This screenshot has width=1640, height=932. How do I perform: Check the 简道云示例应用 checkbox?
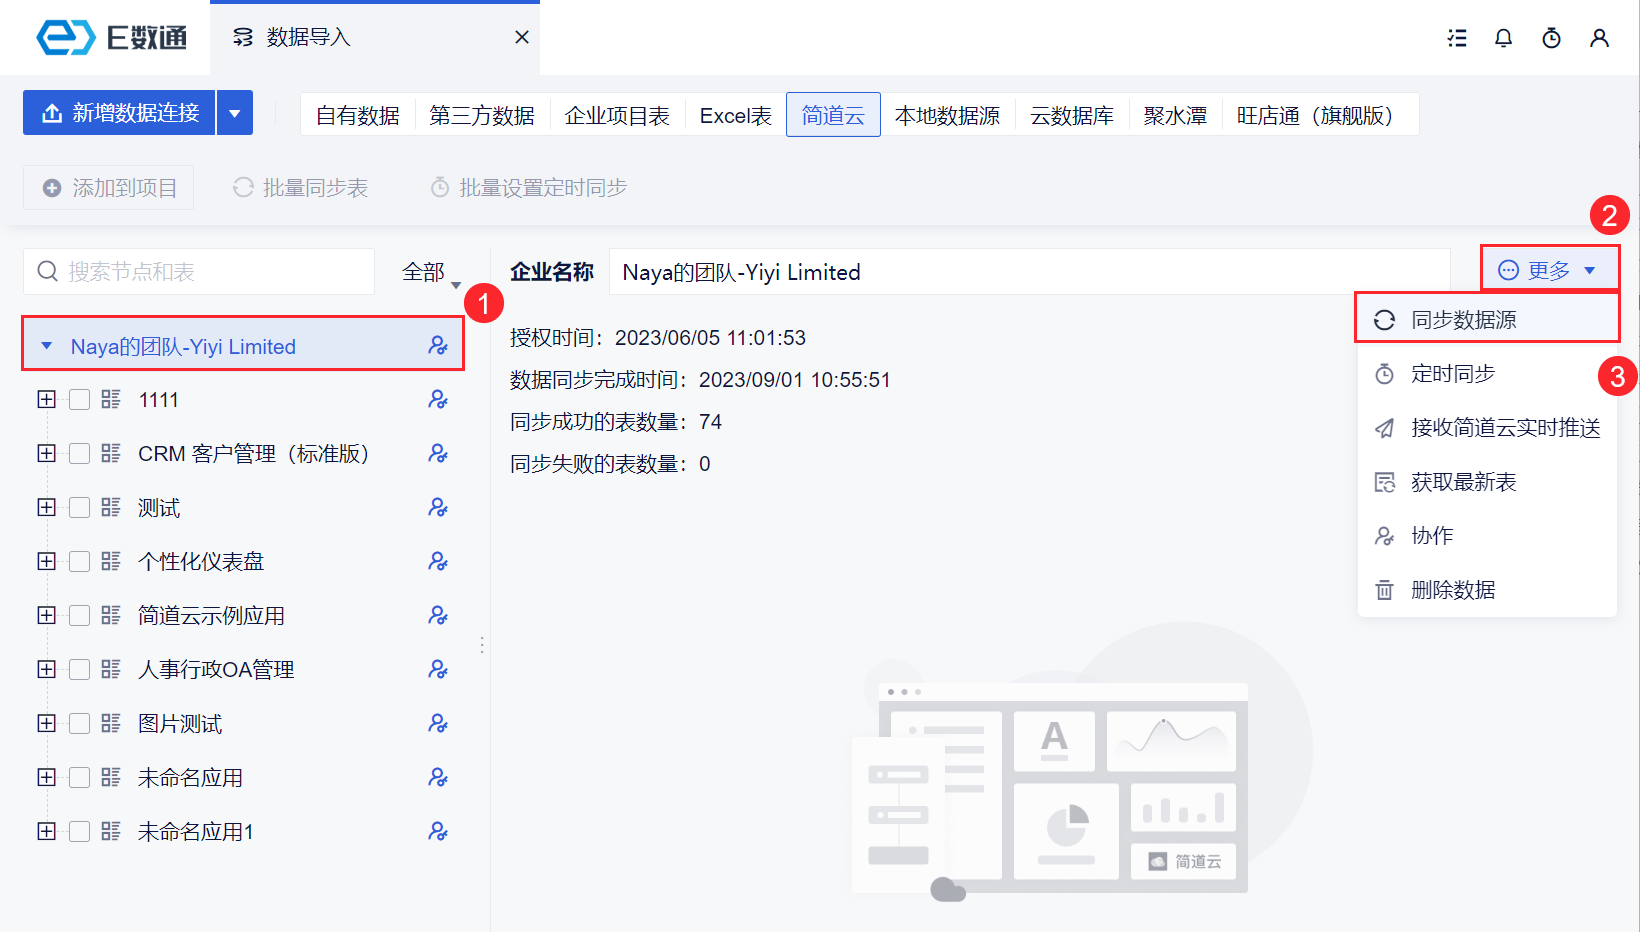pyautogui.click(x=80, y=616)
